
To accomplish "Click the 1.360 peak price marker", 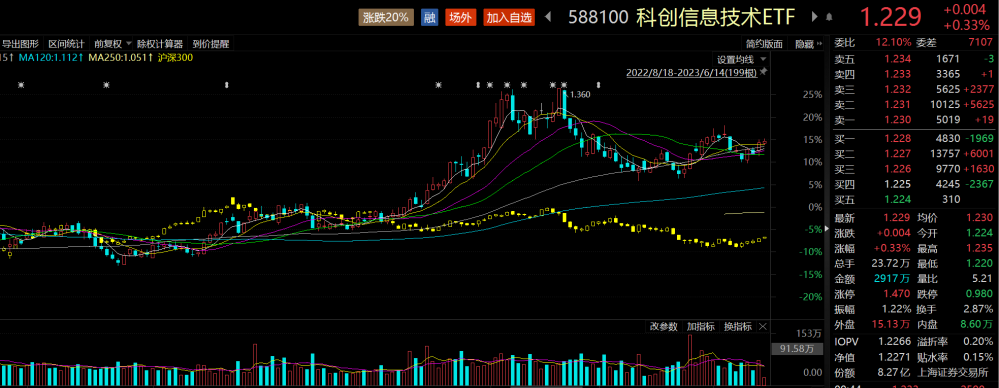I will click(x=578, y=94).
